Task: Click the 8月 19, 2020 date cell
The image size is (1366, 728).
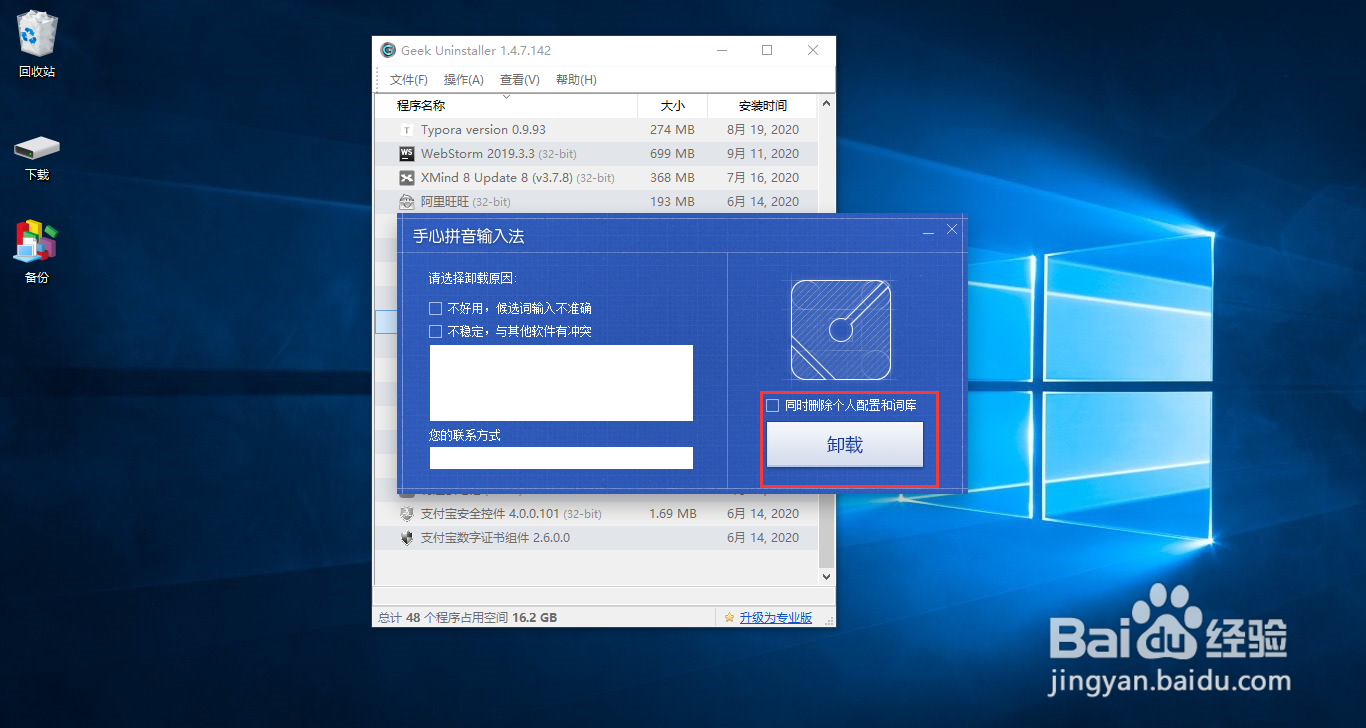Action: pyautogui.click(x=763, y=130)
